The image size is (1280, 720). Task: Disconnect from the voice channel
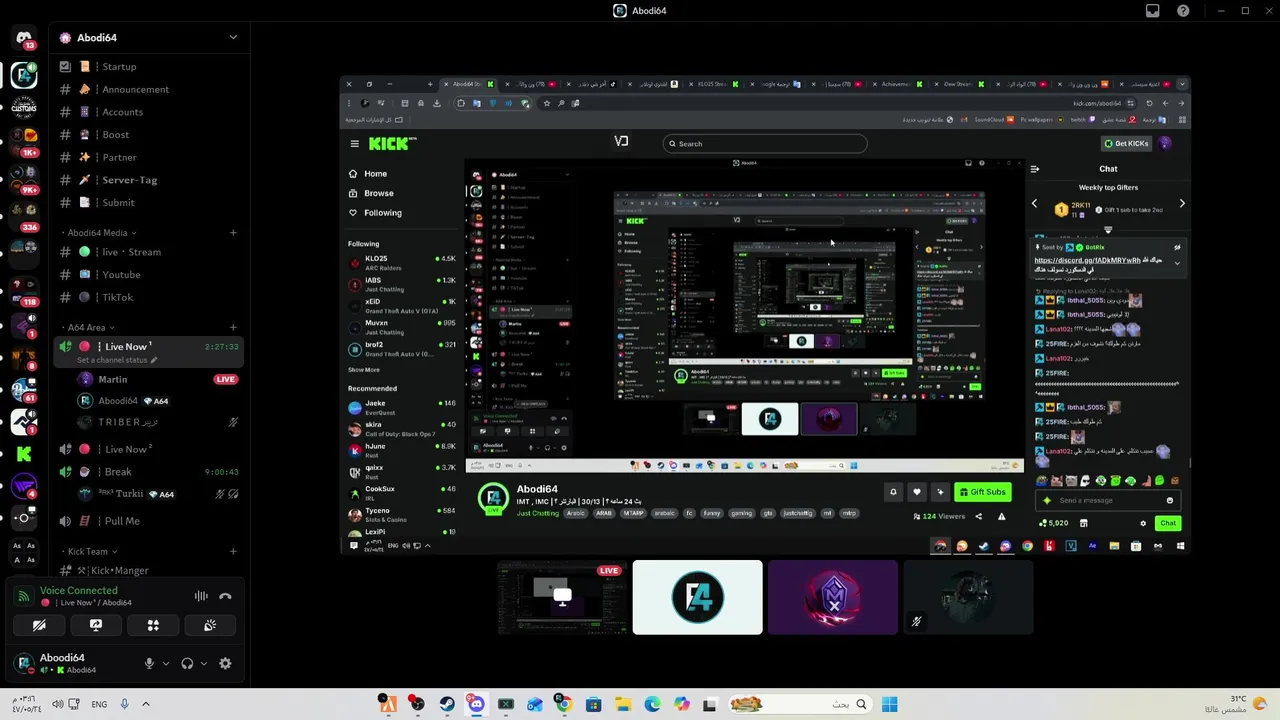tap(225, 596)
